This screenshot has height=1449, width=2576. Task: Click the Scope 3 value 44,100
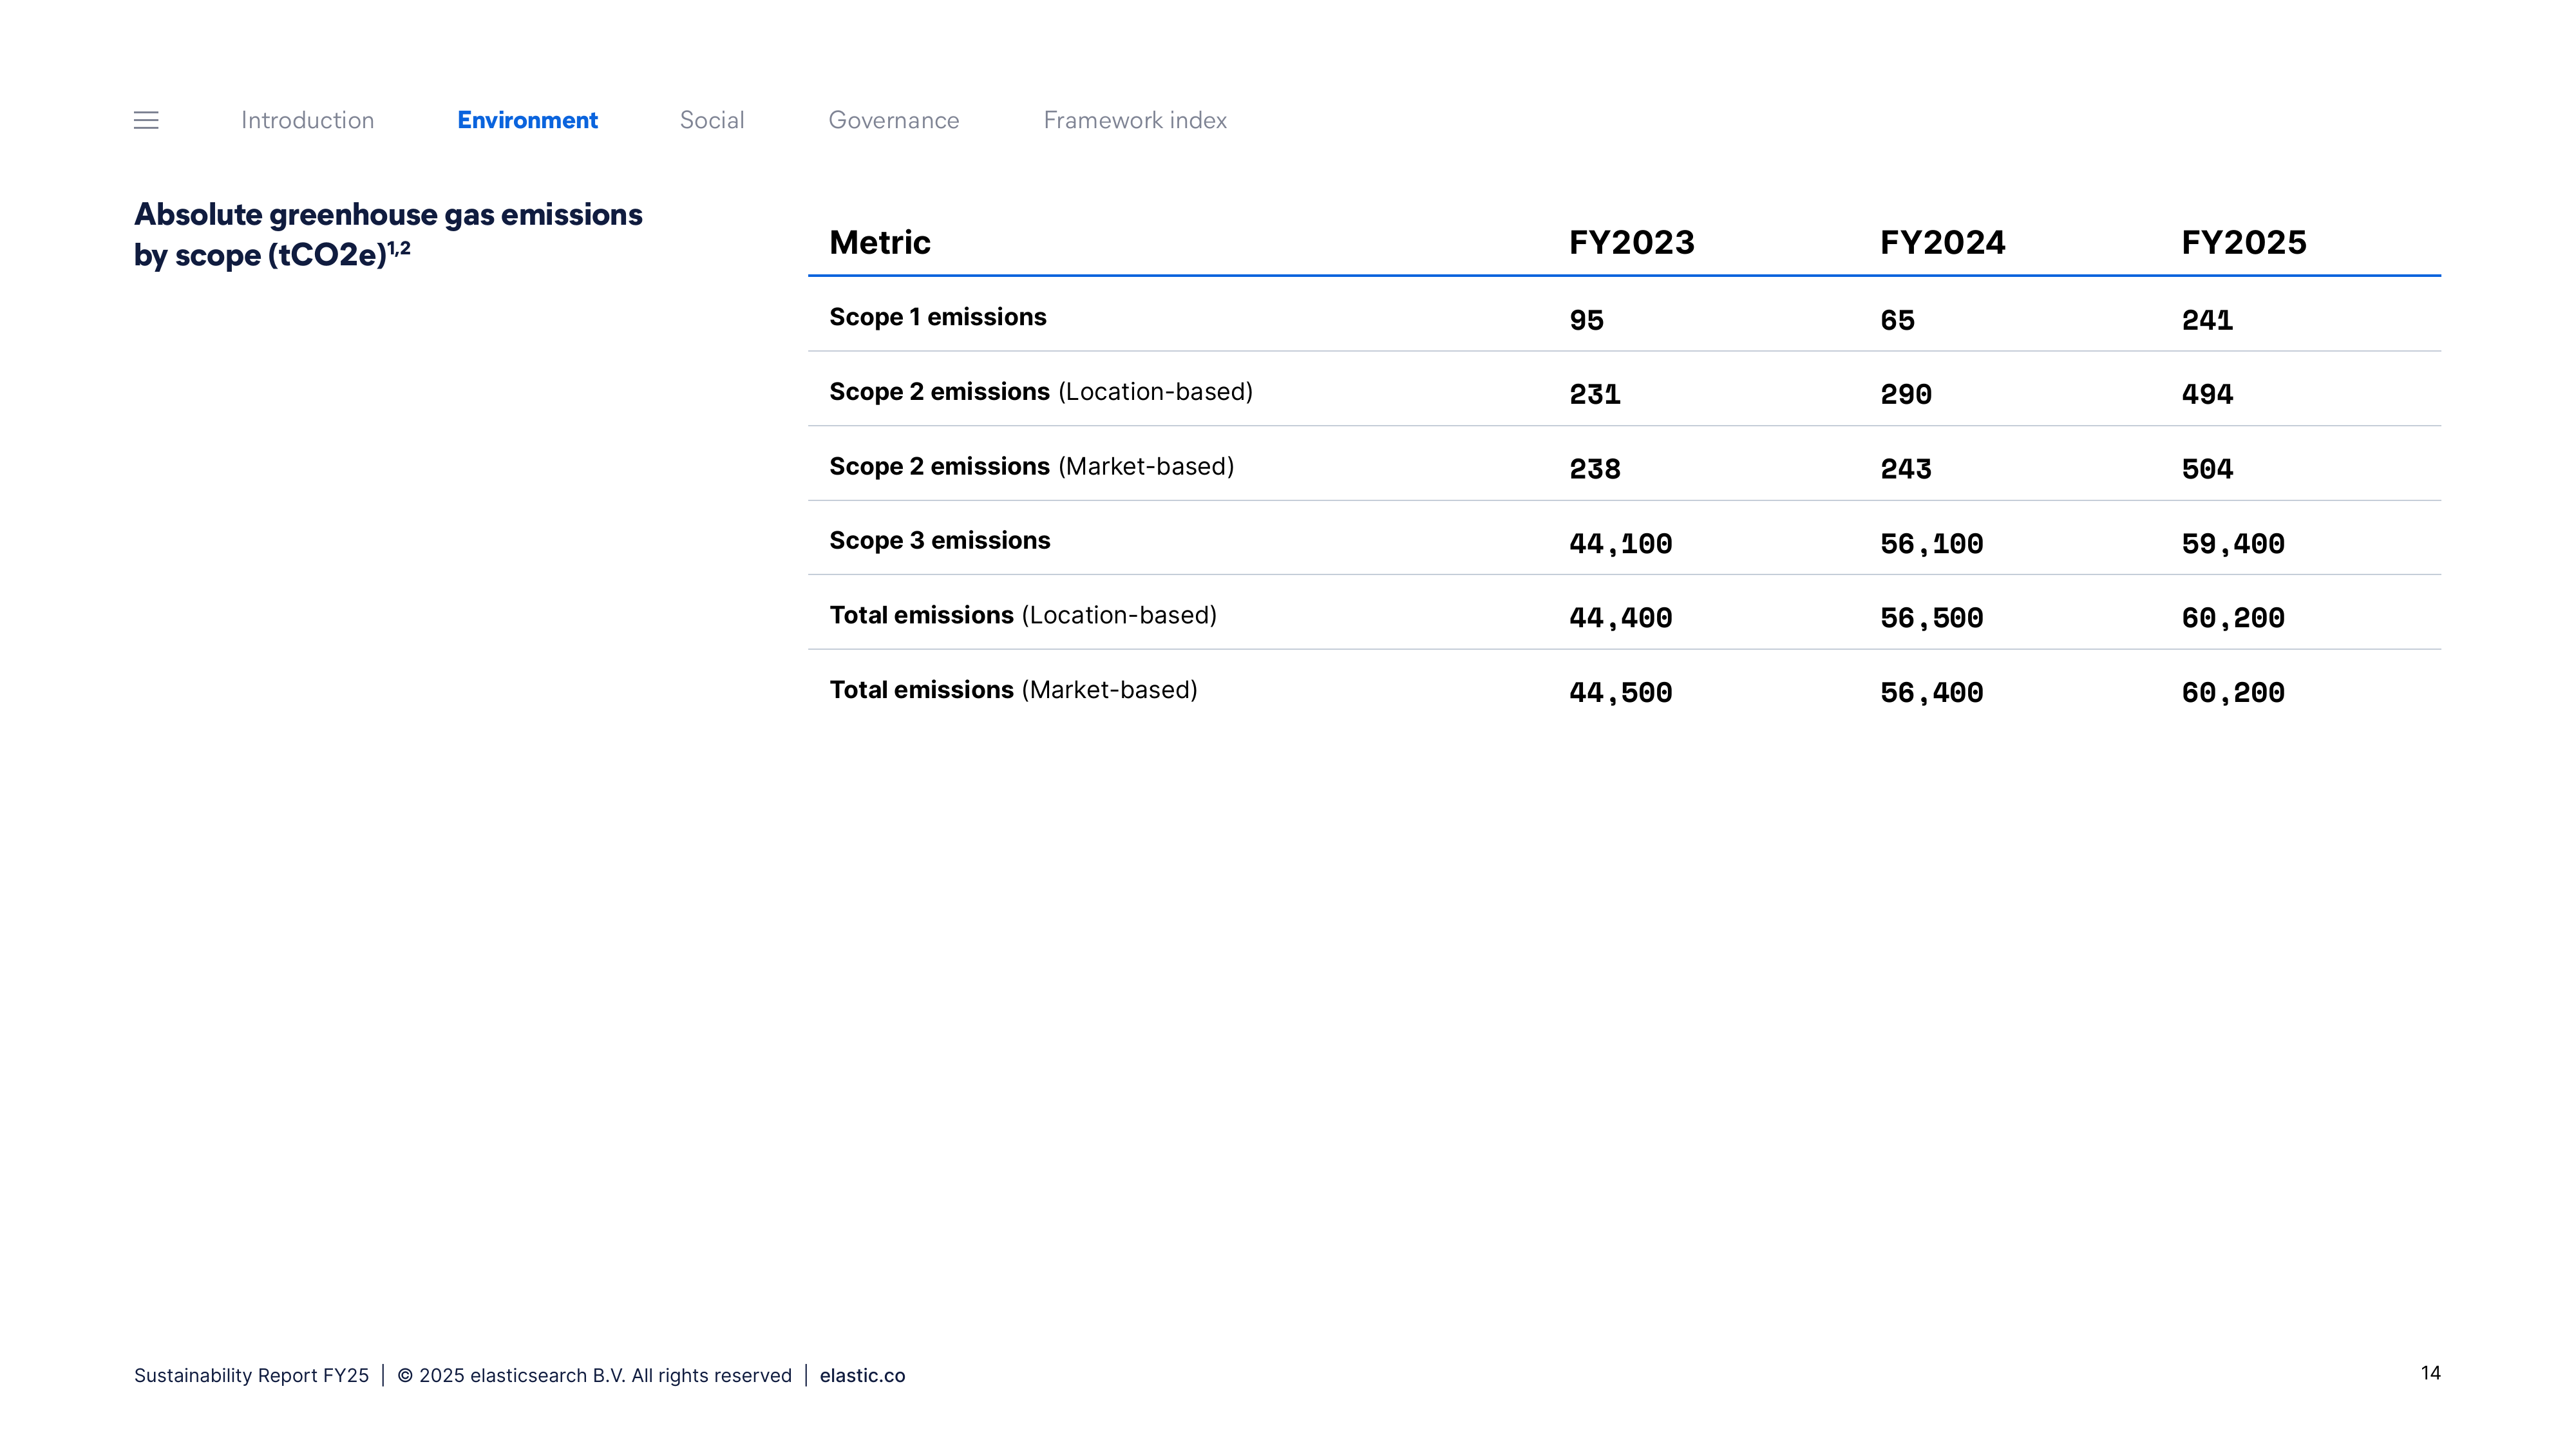tap(1620, 544)
